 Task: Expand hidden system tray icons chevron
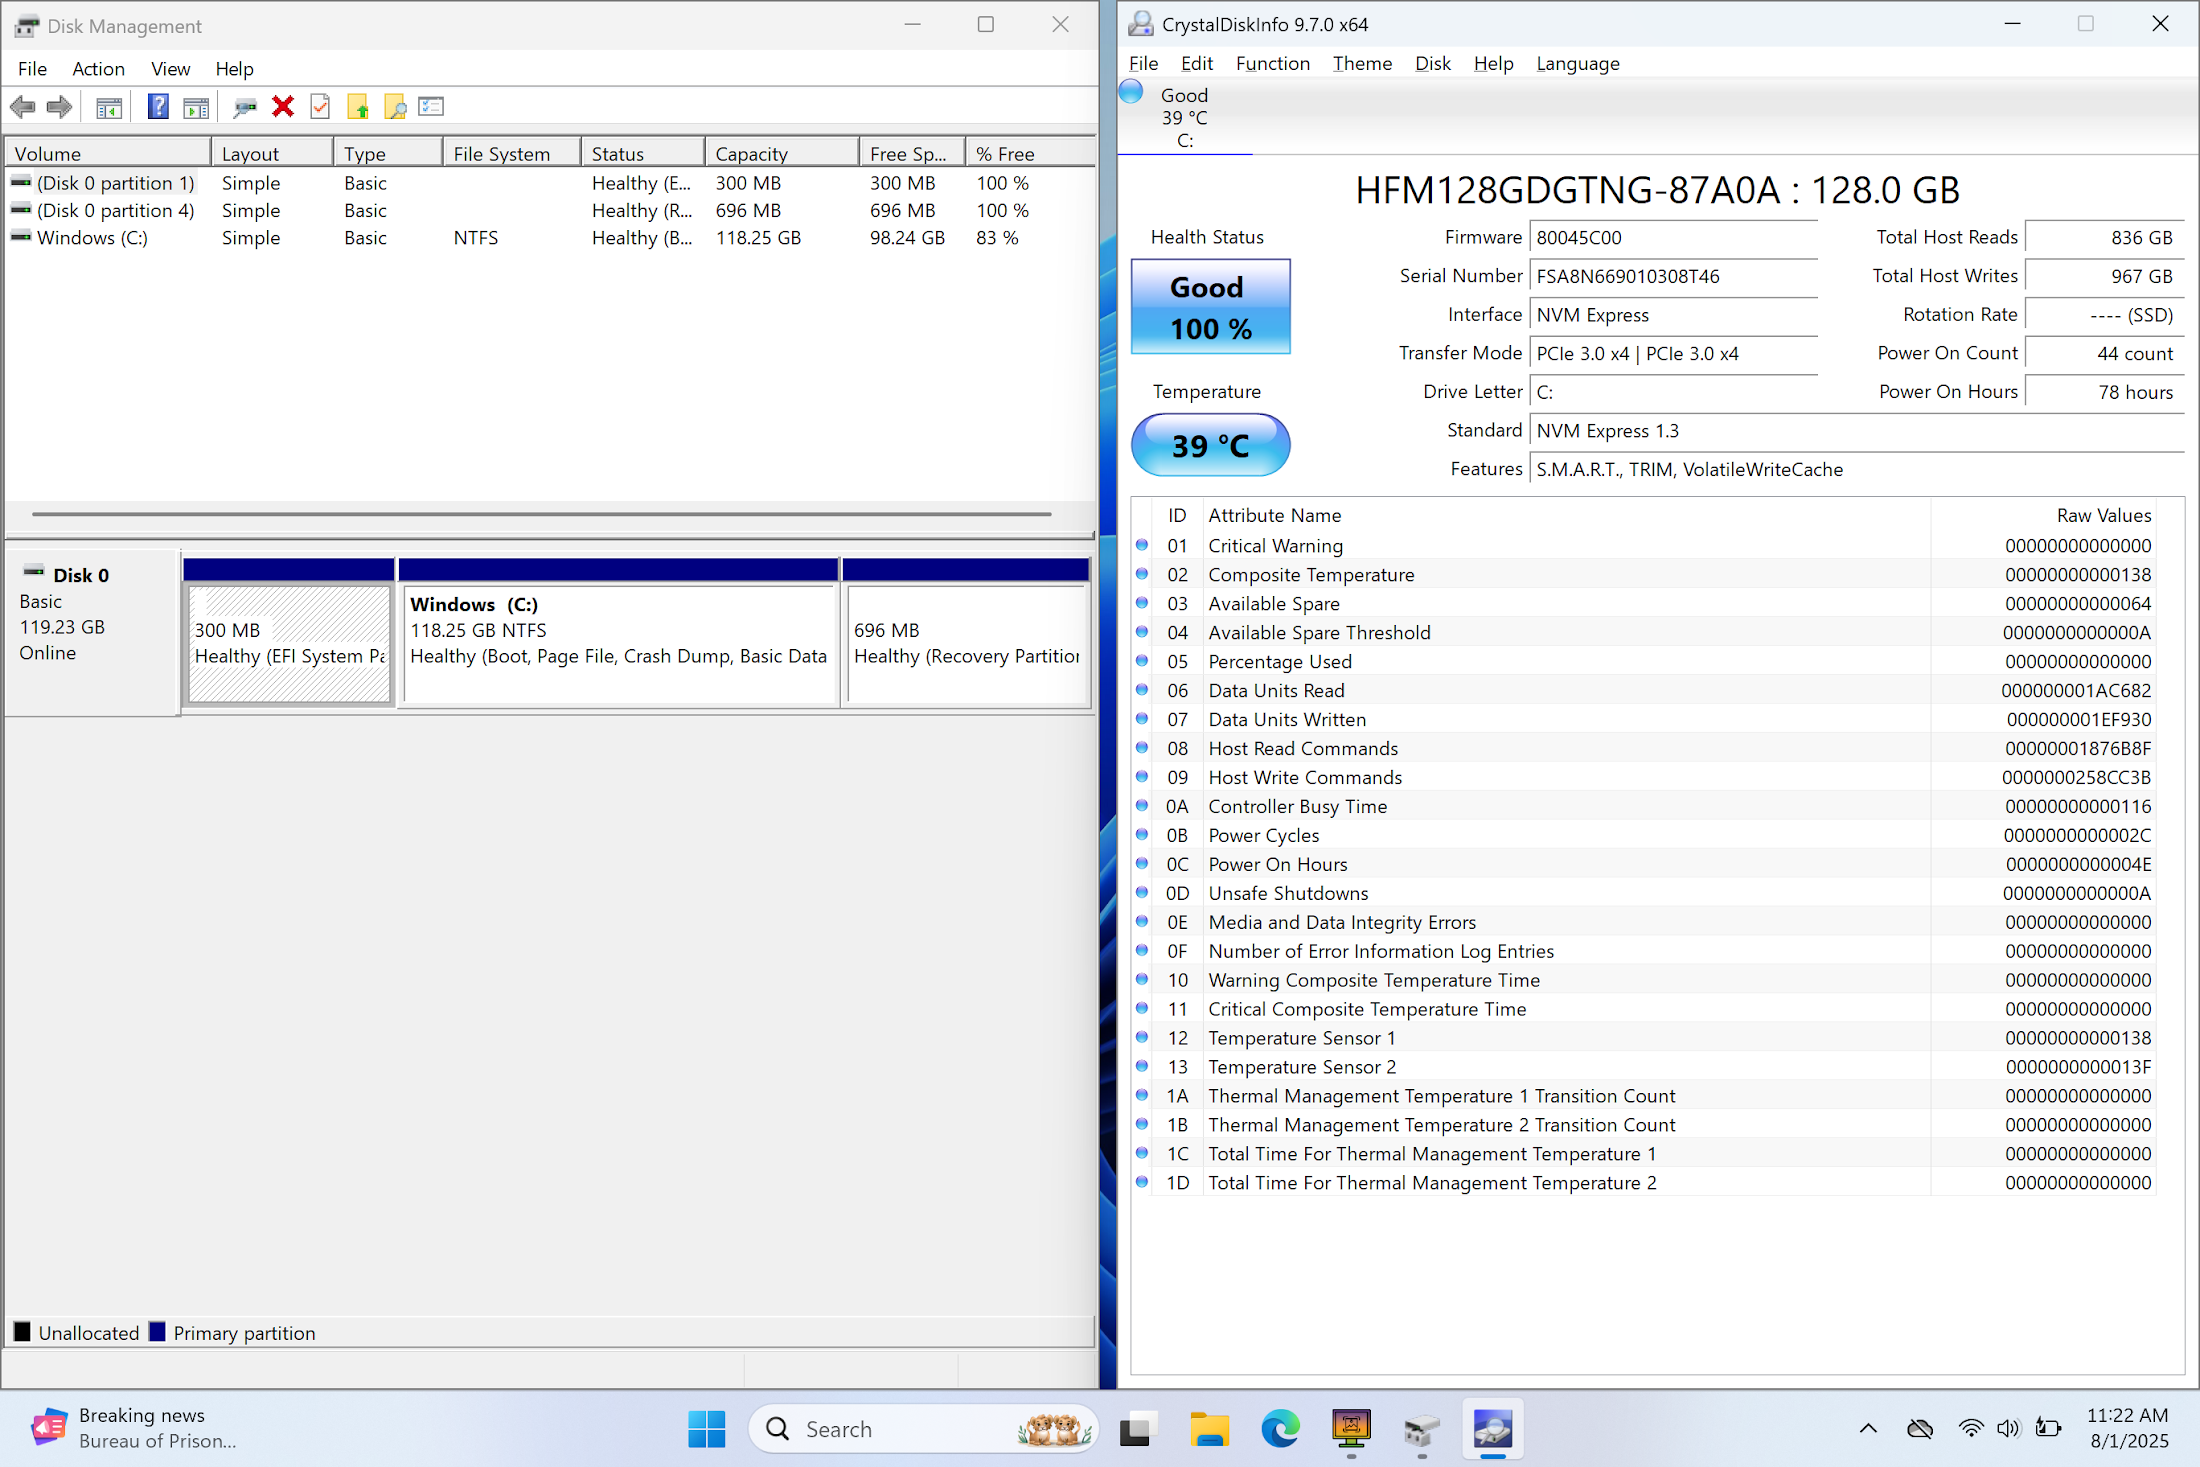pyautogui.click(x=1867, y=1429)
